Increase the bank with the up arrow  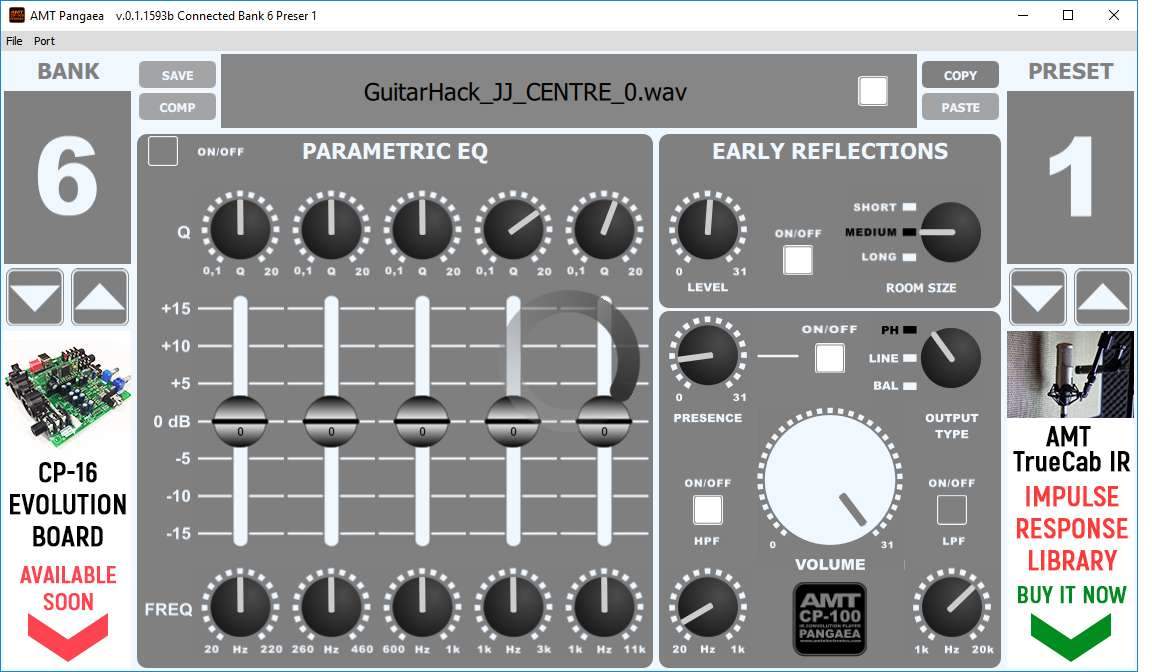click(x=100, y=297)
